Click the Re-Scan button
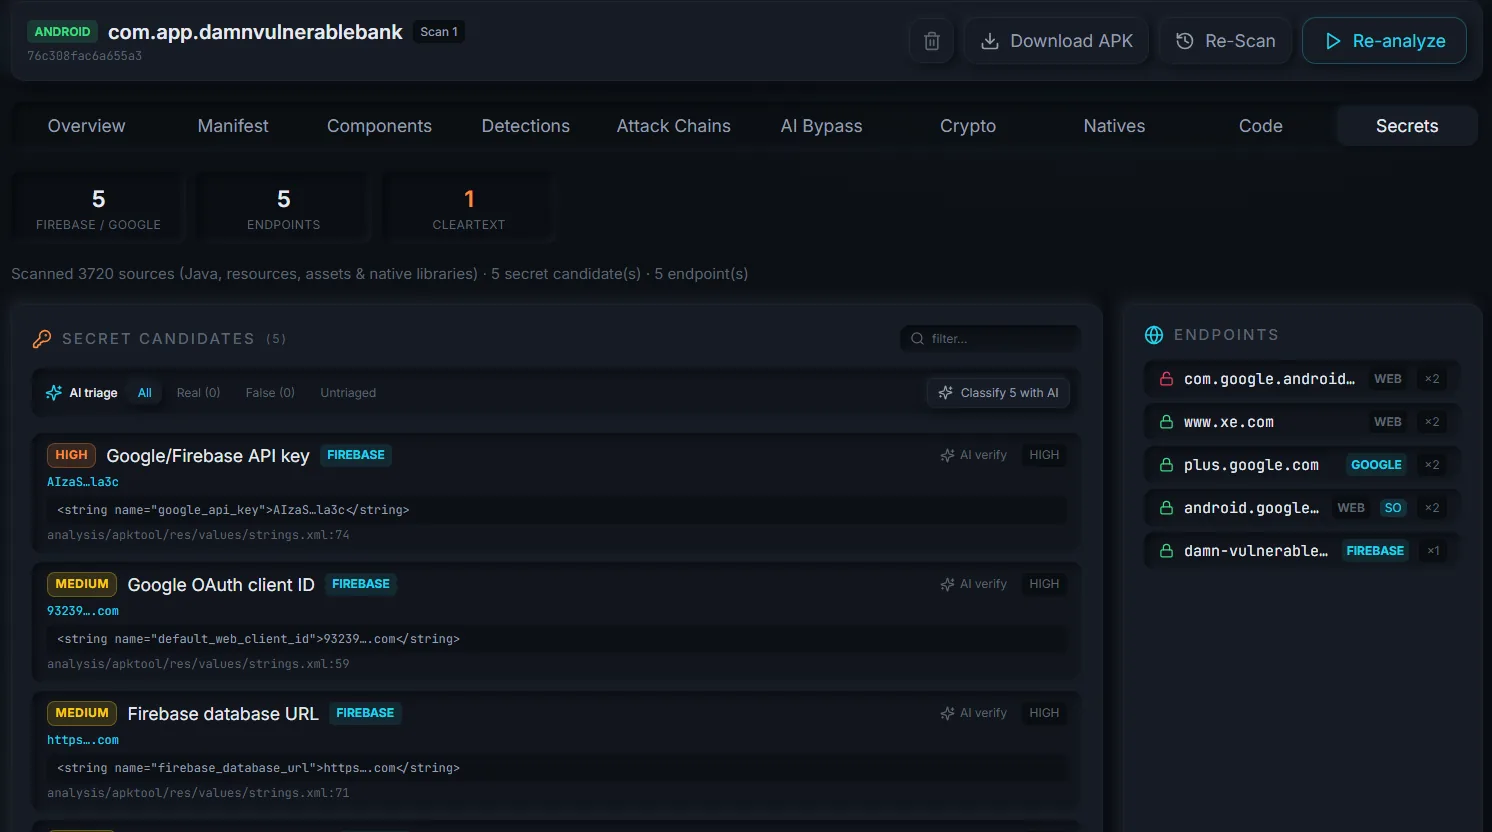 (1225, 41)
